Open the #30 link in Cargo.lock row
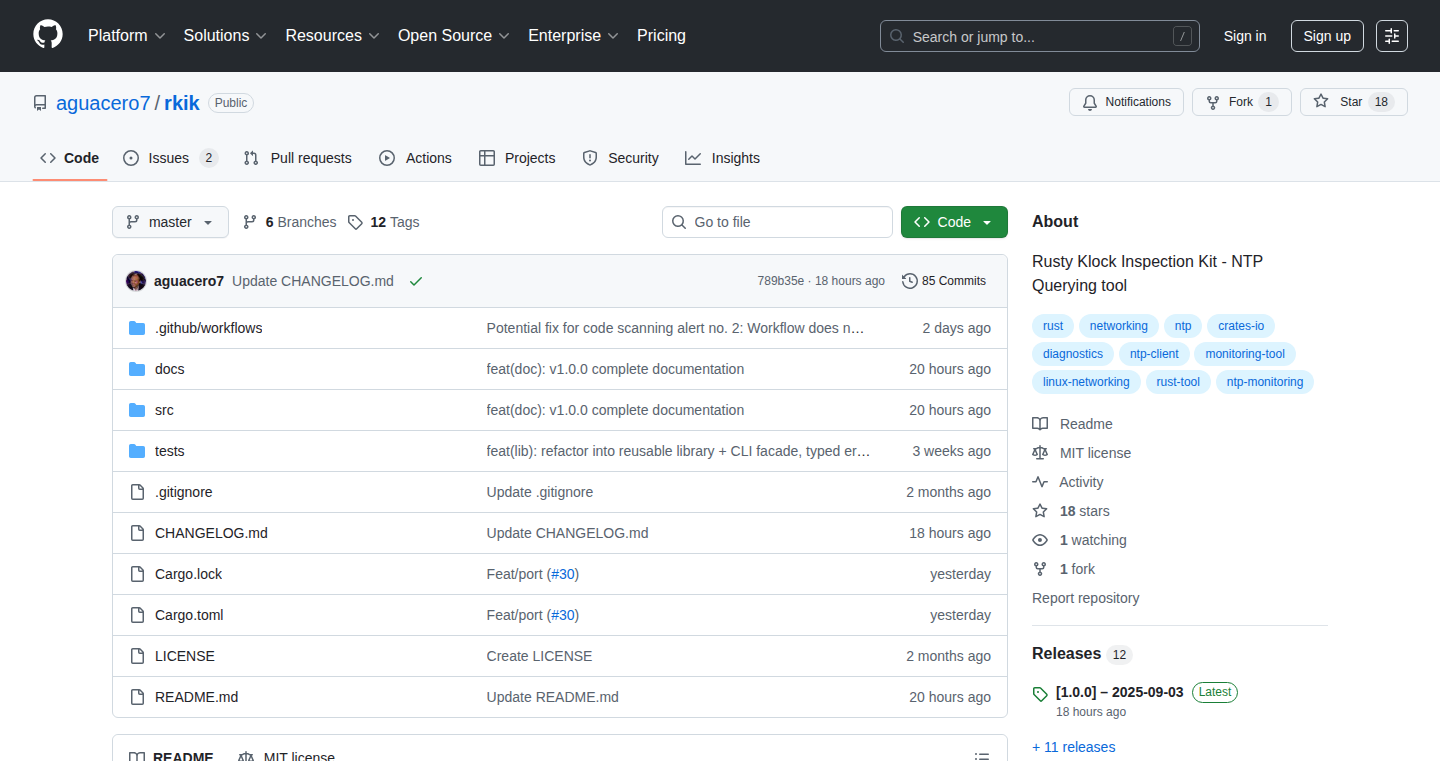The image size is (1440, 761). [563, 574]
